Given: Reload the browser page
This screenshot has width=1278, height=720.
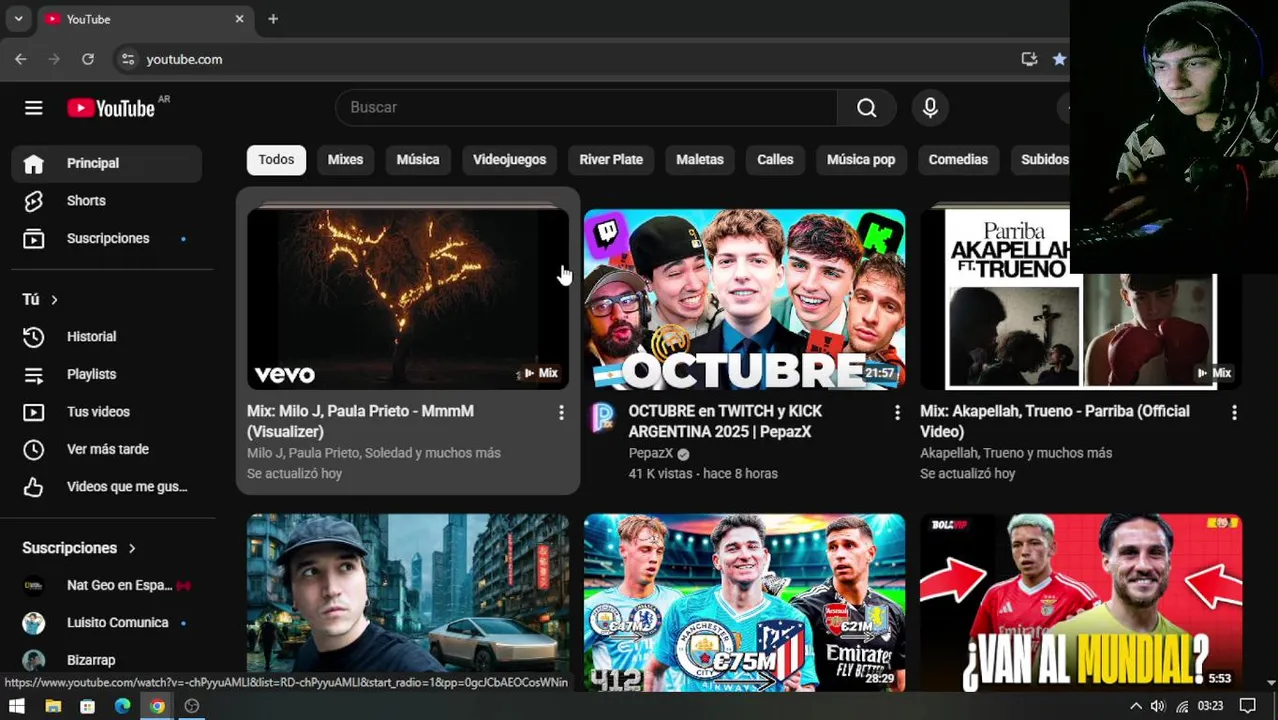Looking at the screenshot, I should point(88,59).
